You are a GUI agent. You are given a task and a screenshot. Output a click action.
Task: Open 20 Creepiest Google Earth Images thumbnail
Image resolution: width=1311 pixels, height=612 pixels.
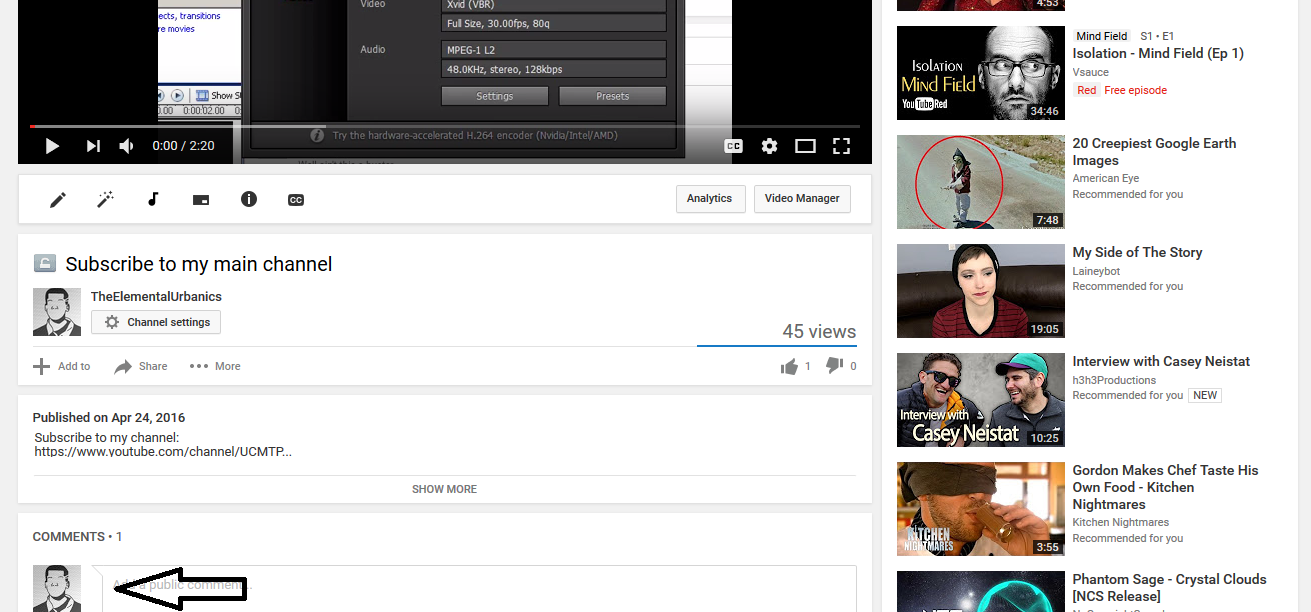(x=981, y=182)
